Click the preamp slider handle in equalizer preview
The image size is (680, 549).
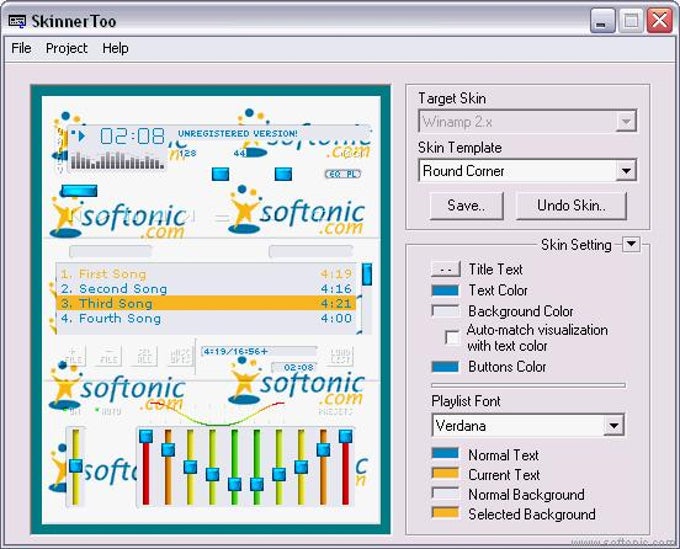tap(75, 466)
